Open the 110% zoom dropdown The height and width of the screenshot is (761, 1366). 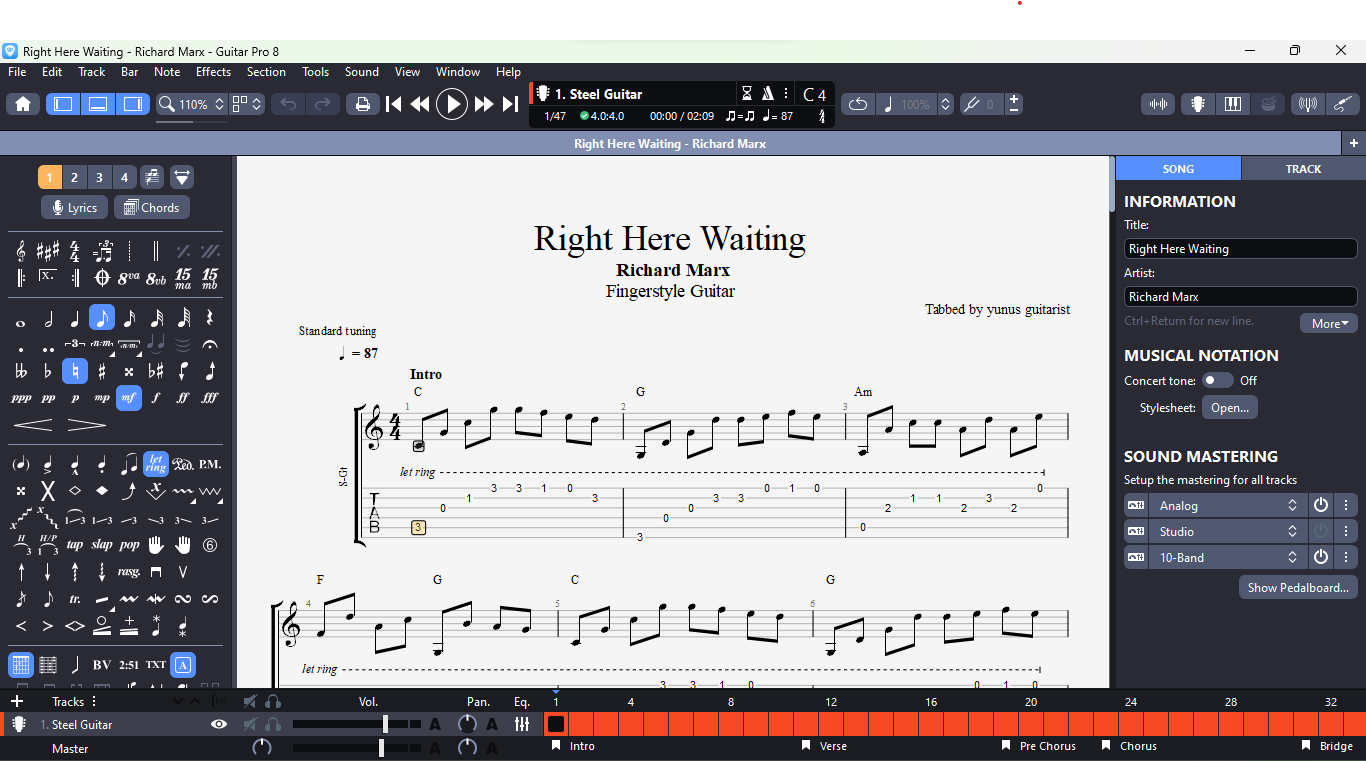pos(192,104)
